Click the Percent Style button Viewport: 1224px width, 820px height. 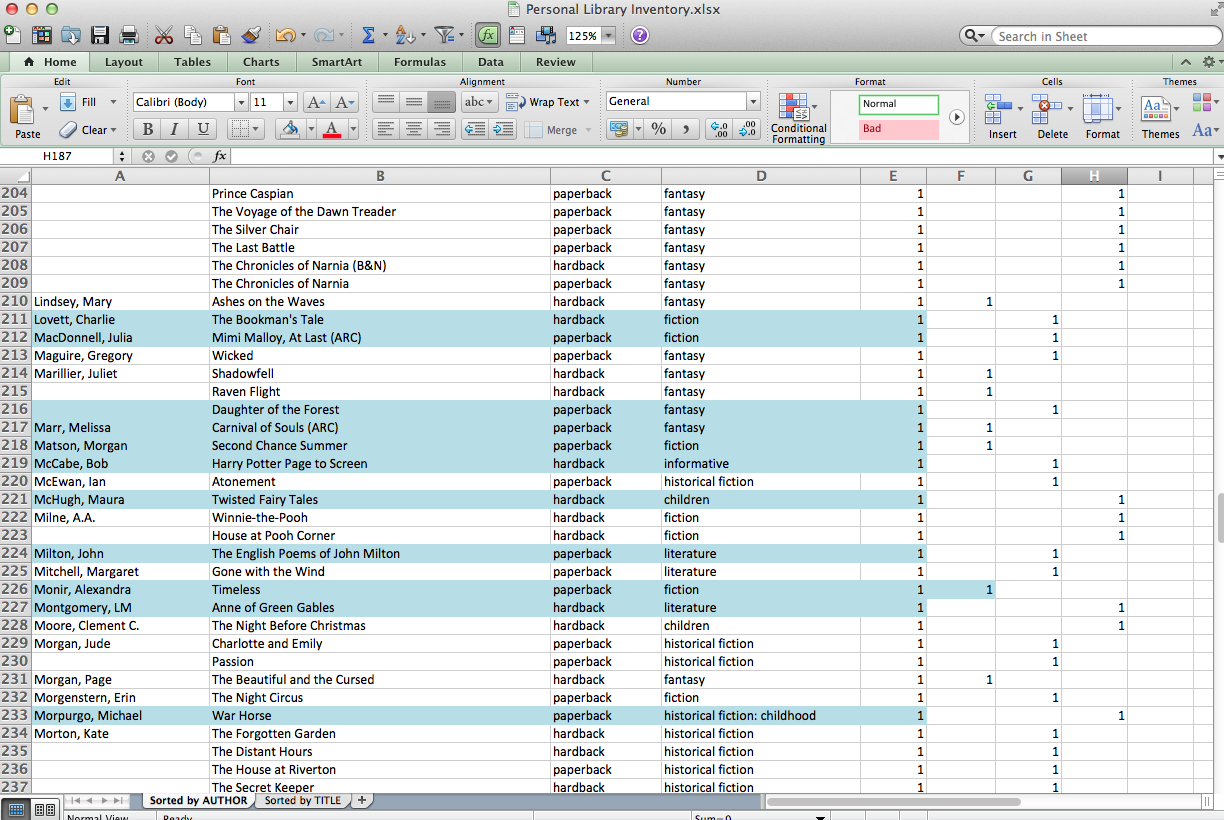pyautogui.click(x=658, y=129)
